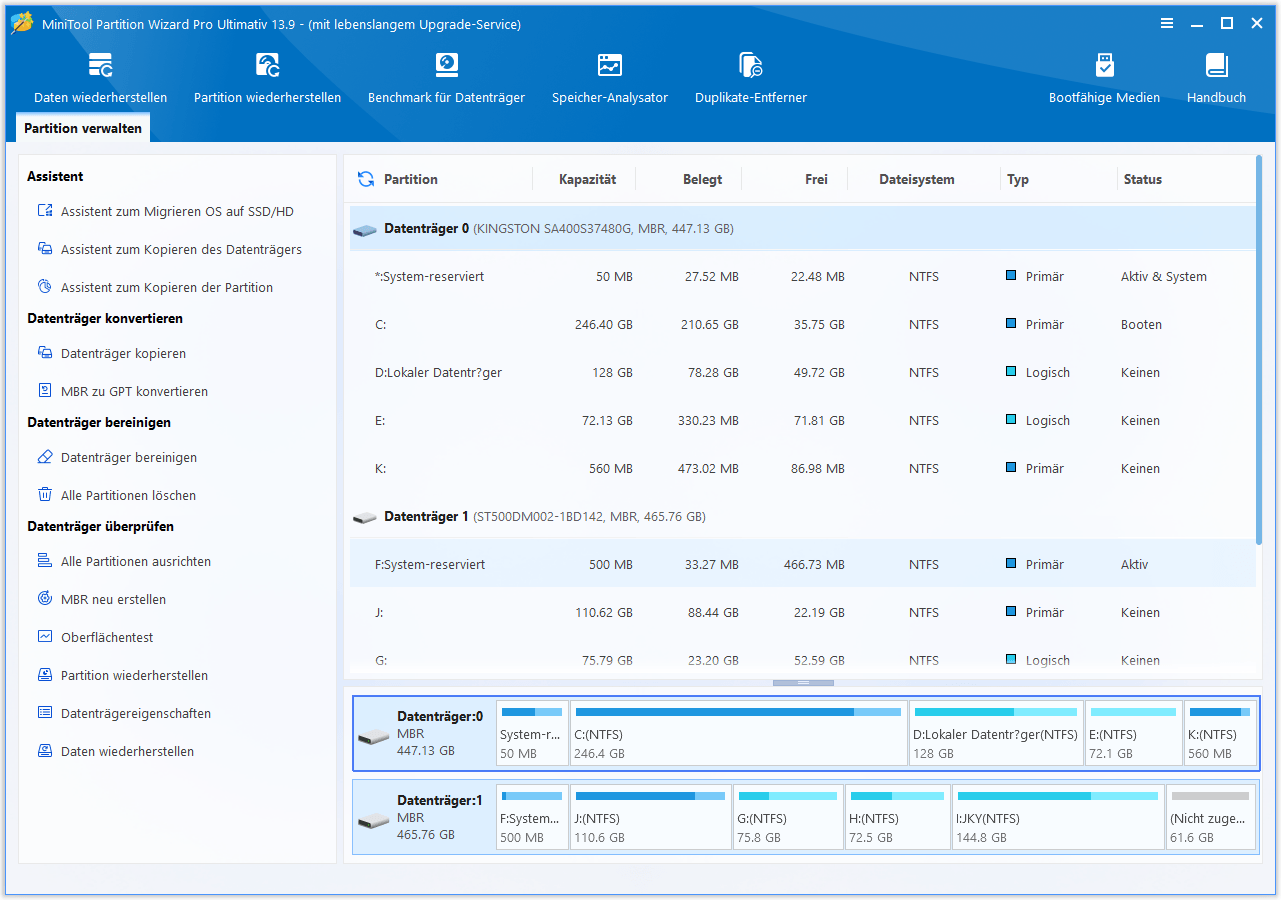Click the Datenträger:0 MBR disk label
The height and width of the screenshot is (900, 1281).
tap(440, 733)
